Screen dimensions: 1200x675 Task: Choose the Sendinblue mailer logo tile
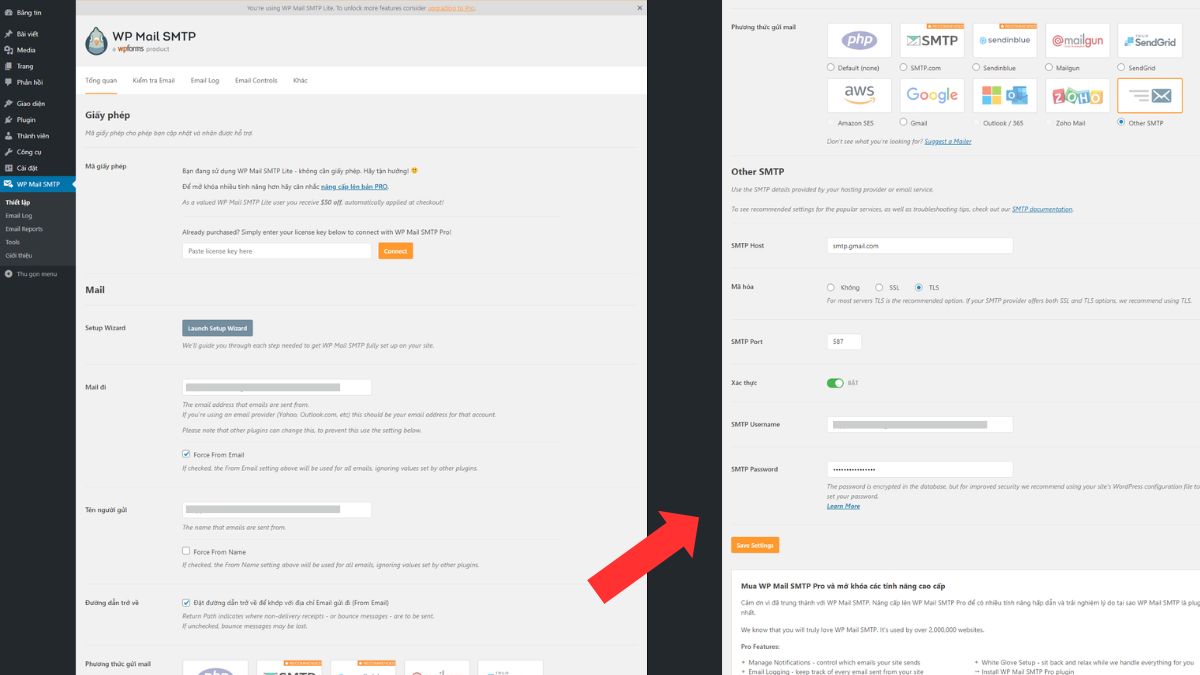[1005, 41]
